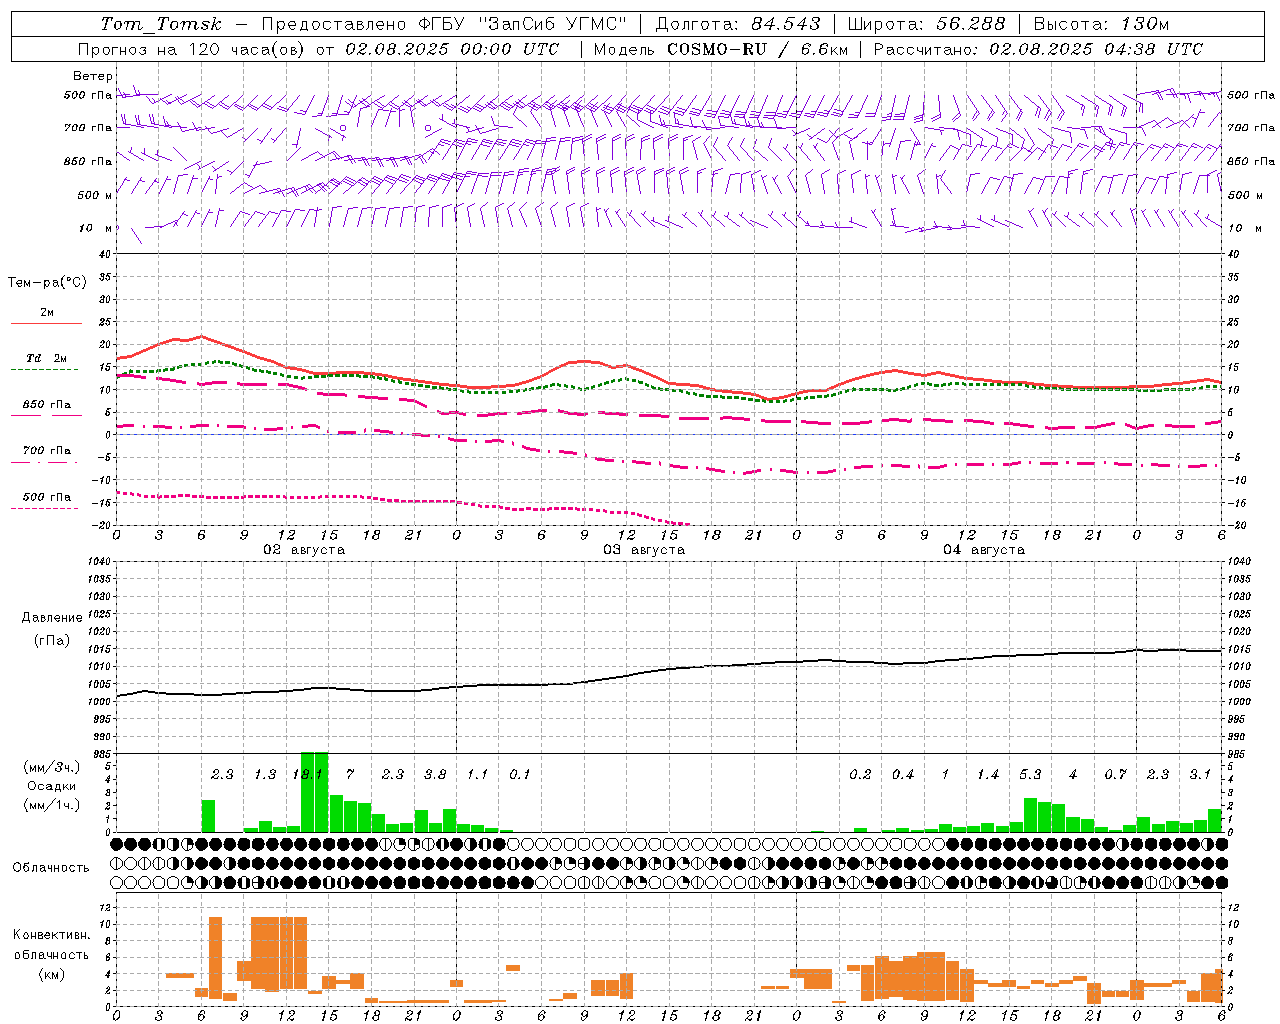Click the 5.3 precipitation value
Screen dimensions: 1280x1024
pyautogui.click(x=1030, y=775)
